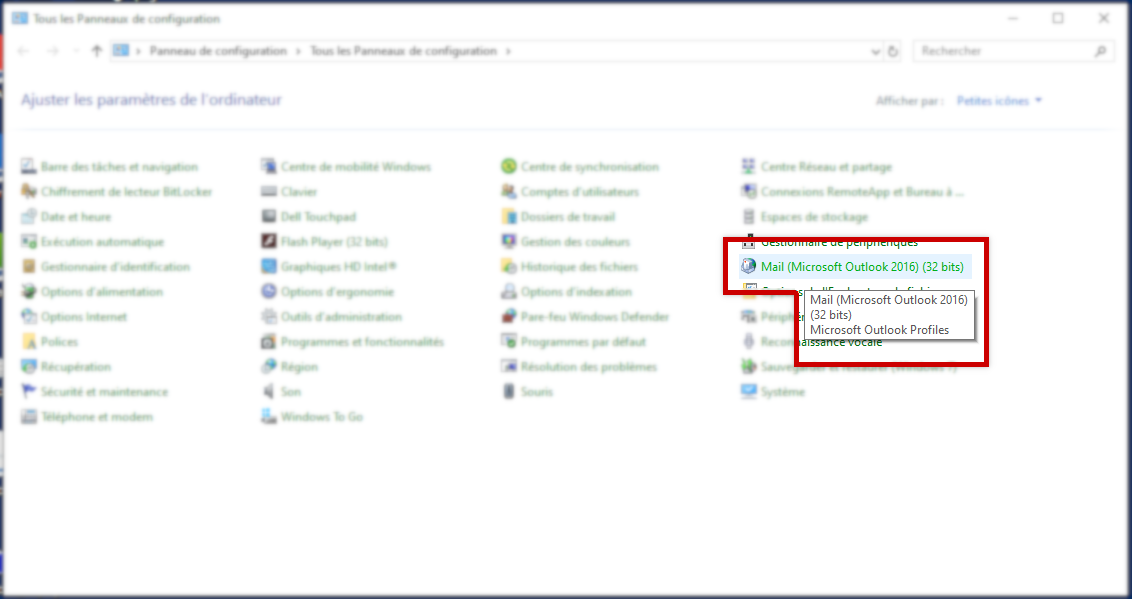The image size is (1132, 599).
Task: Open the Flash Player (32 bits) icon
Action: (x=269, y=242)
